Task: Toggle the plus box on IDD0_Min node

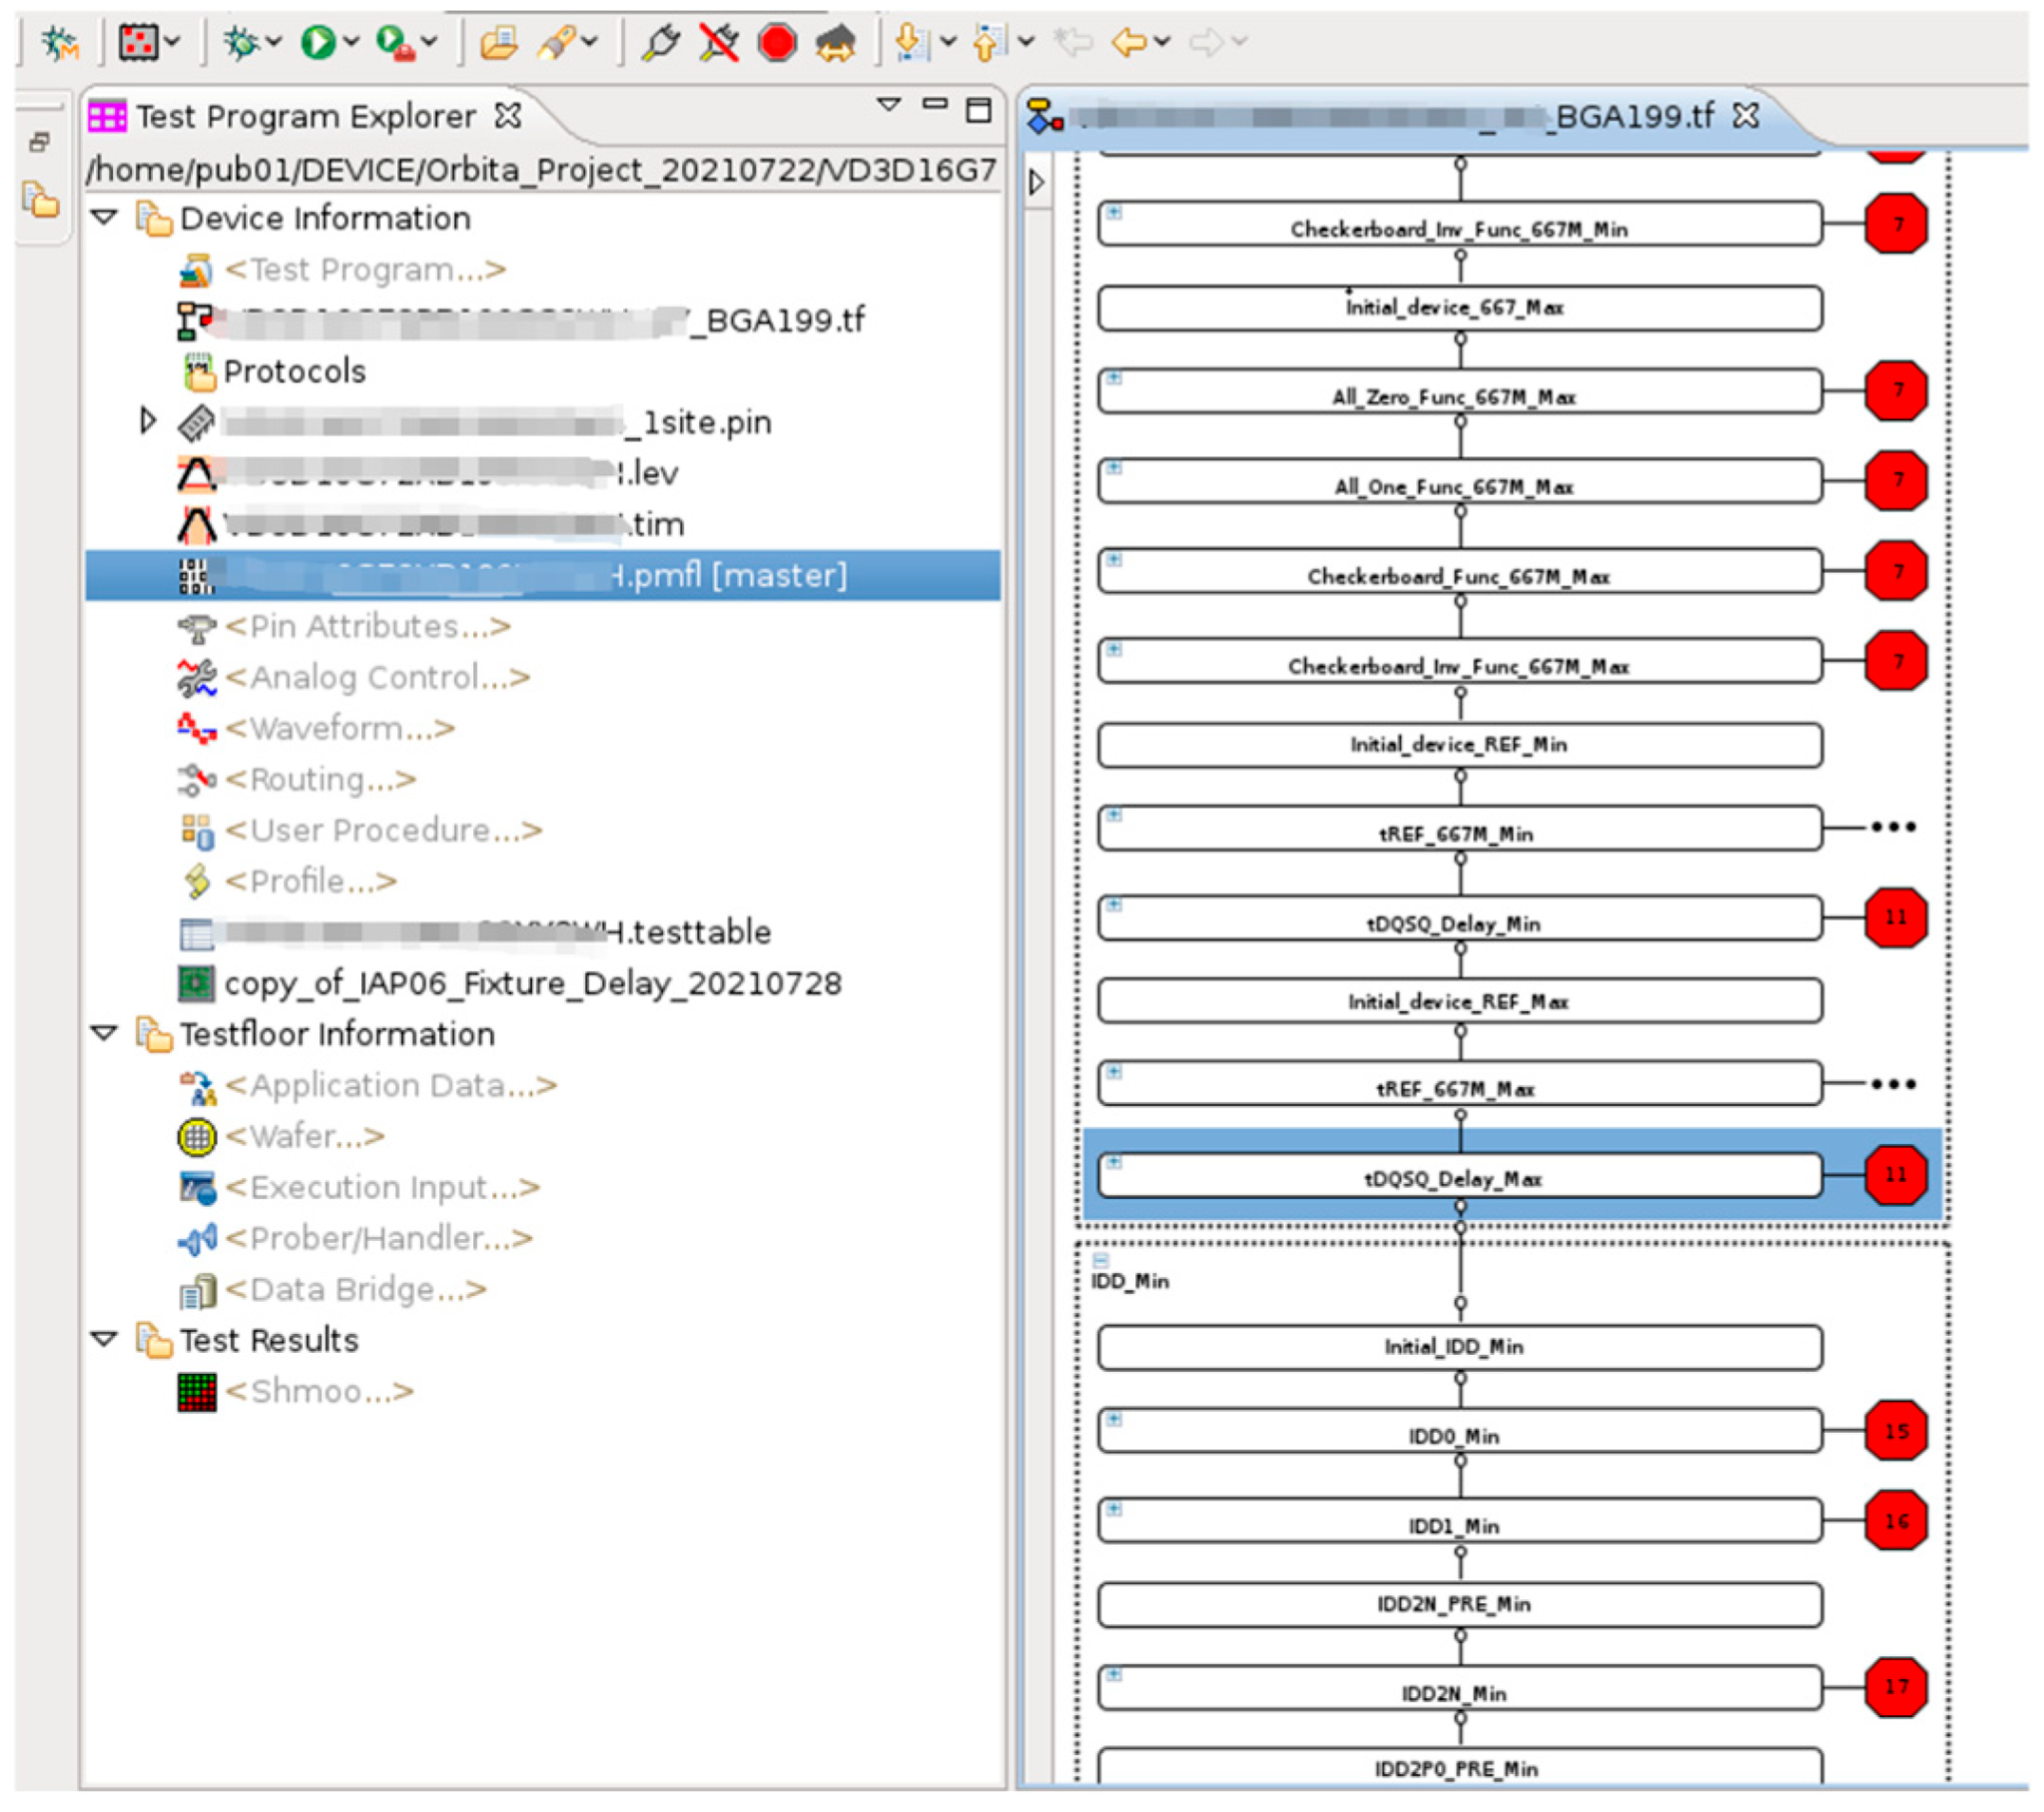Action: point(1114,1419)
